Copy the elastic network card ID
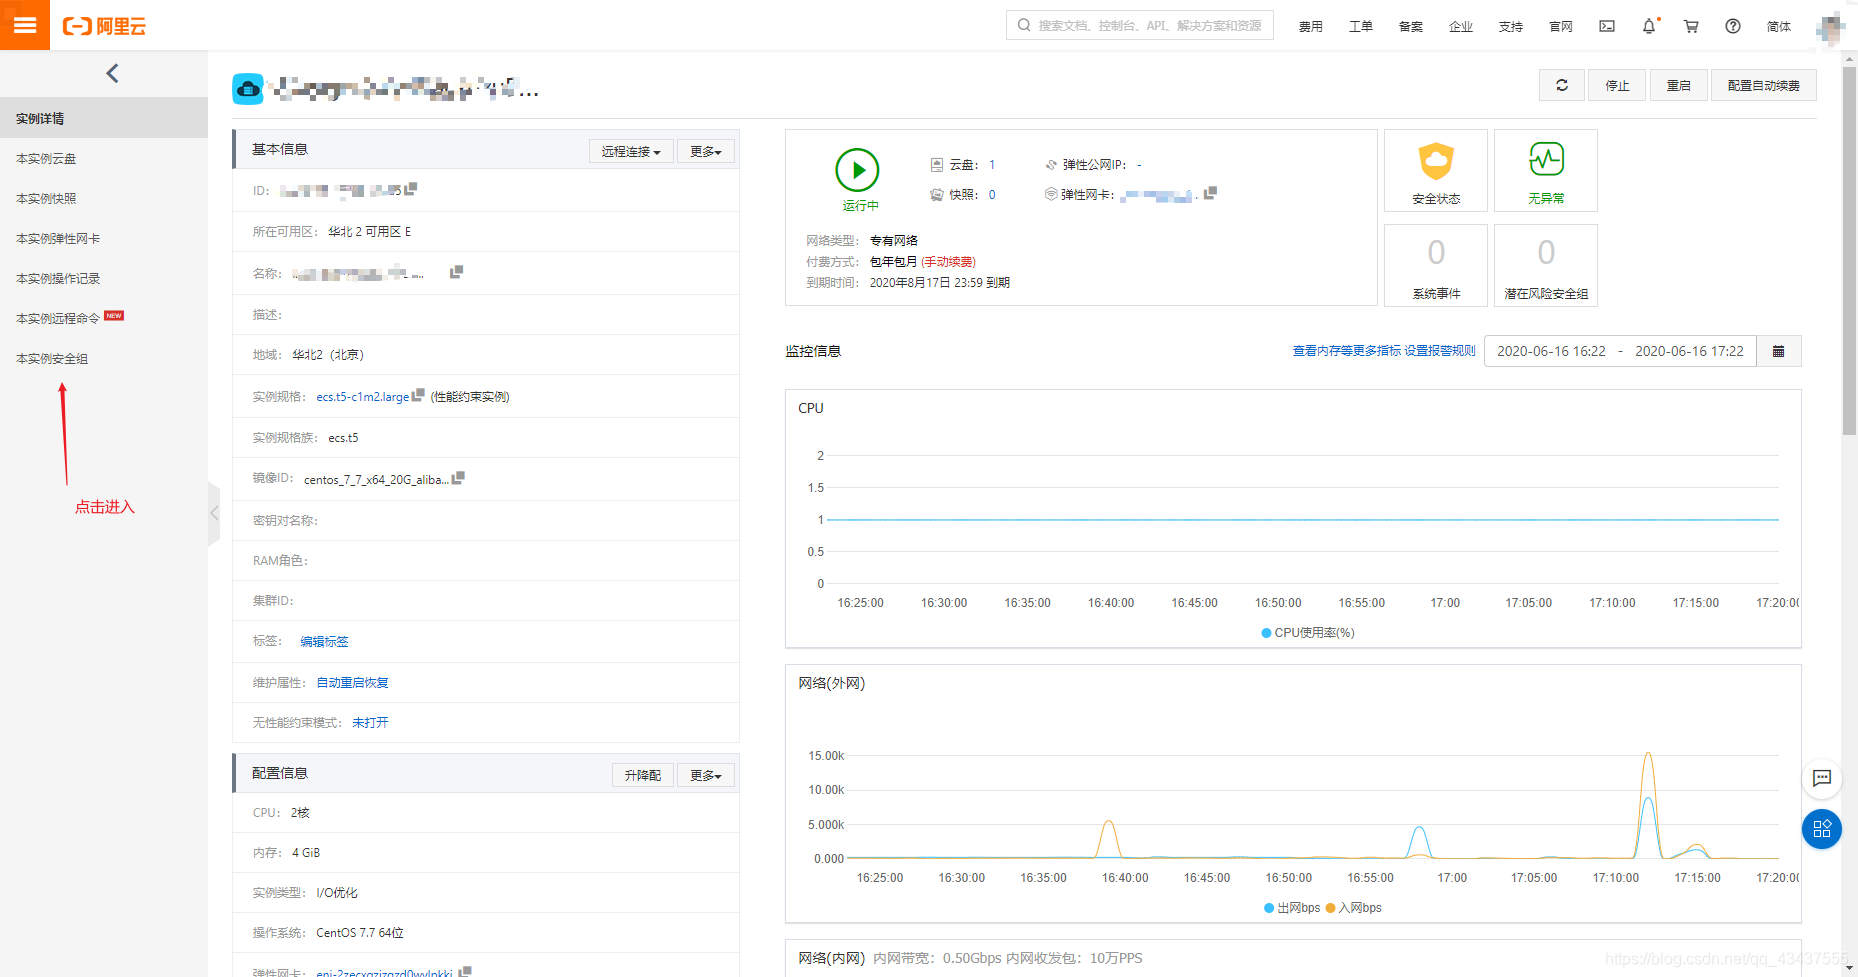This screenshot has width=1858, height=977. tap(1210, 193)
